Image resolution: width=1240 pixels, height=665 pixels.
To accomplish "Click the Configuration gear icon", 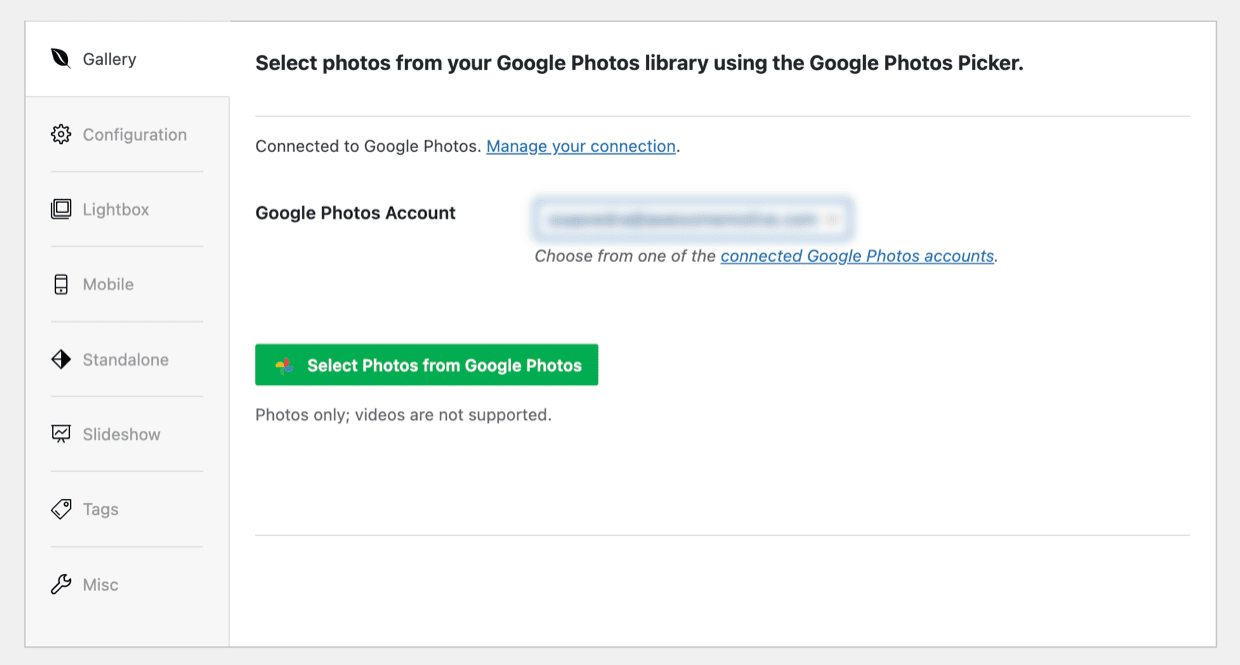I will [x=59, y=134].
